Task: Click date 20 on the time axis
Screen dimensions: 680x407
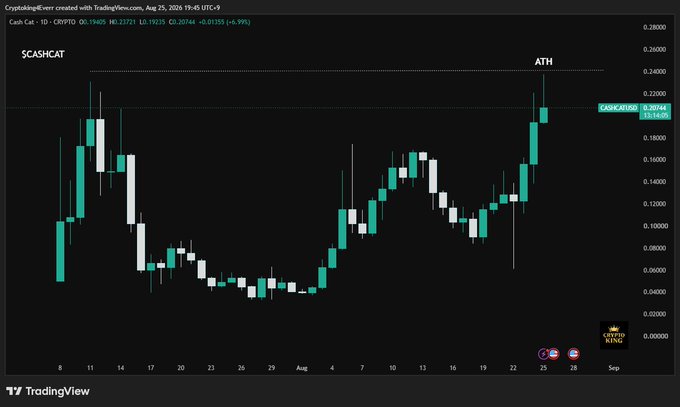Action: pos(181,368)
